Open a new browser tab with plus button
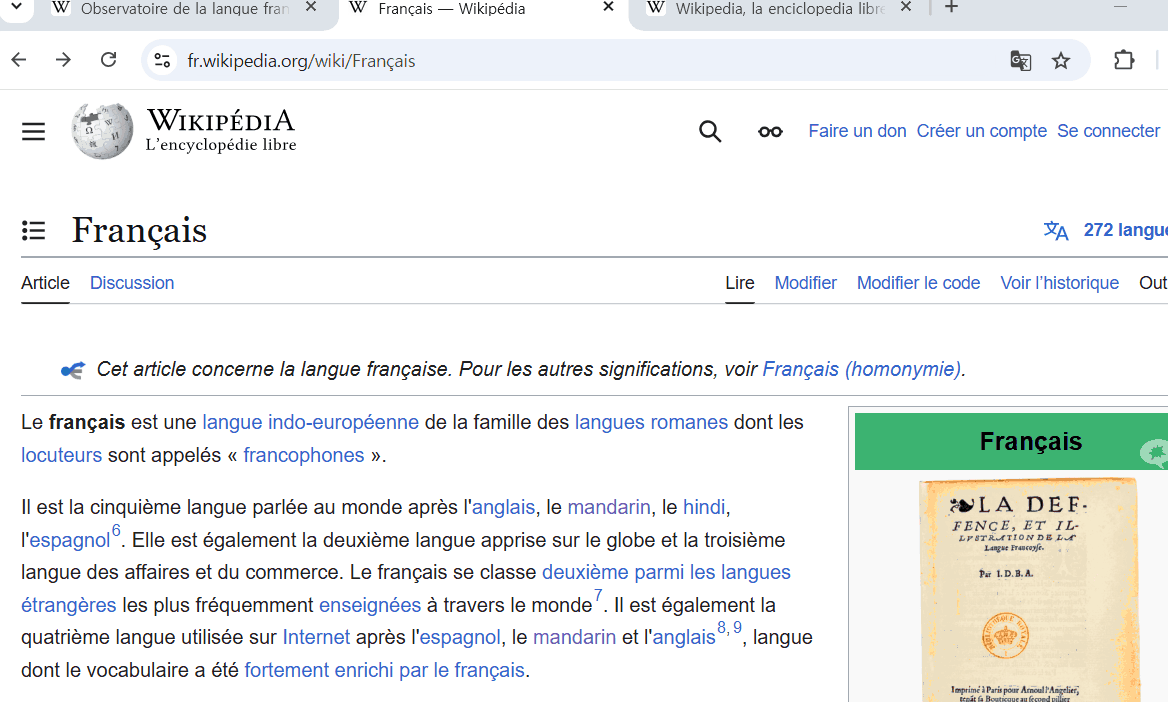This screenshot has width=1168, height=702. coord(950,8)
